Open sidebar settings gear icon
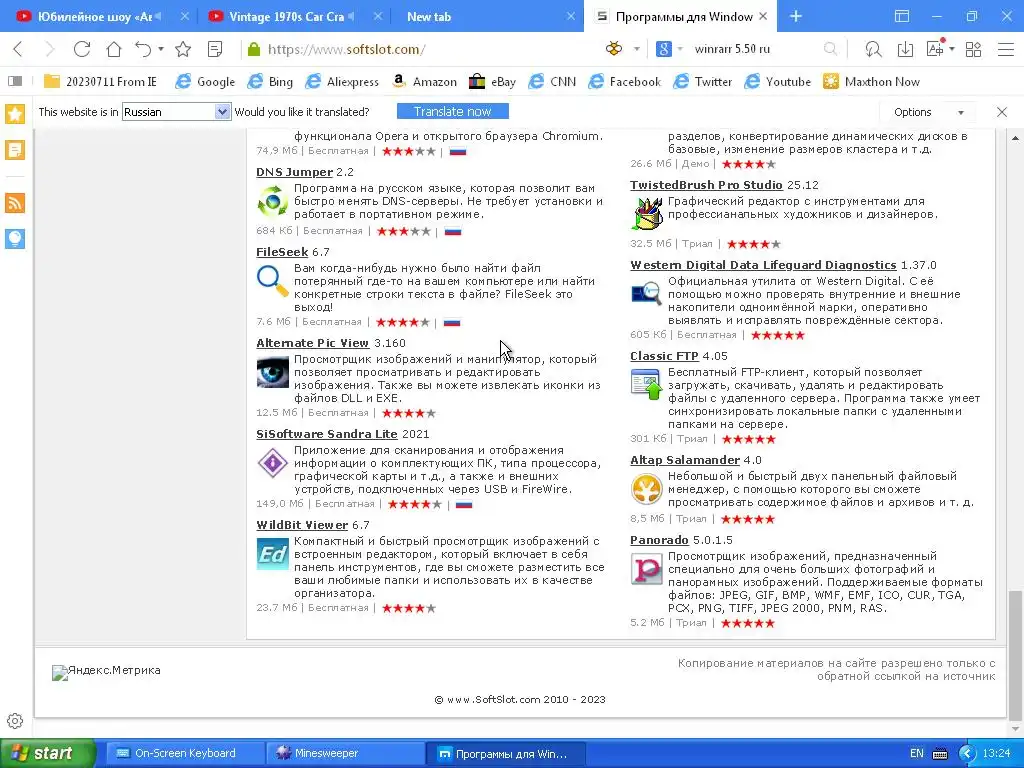 pos(15,721)
